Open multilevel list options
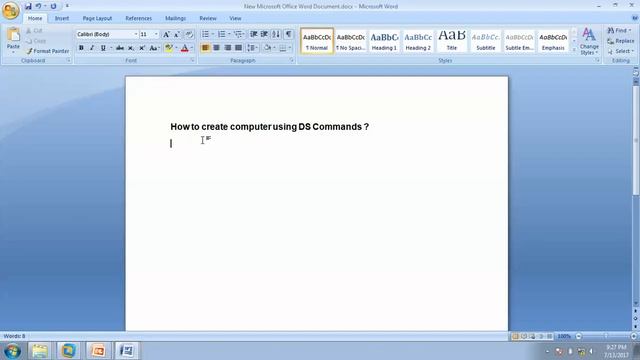This screenshot has height=360, width=640. 239,34
